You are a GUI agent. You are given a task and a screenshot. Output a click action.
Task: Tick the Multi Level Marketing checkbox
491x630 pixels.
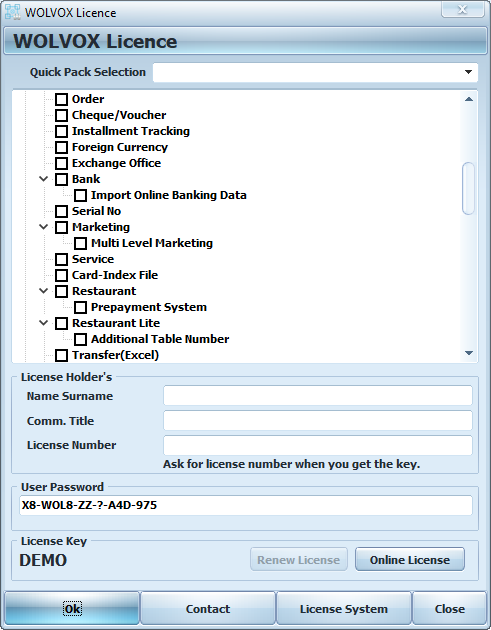click(80, 243)
